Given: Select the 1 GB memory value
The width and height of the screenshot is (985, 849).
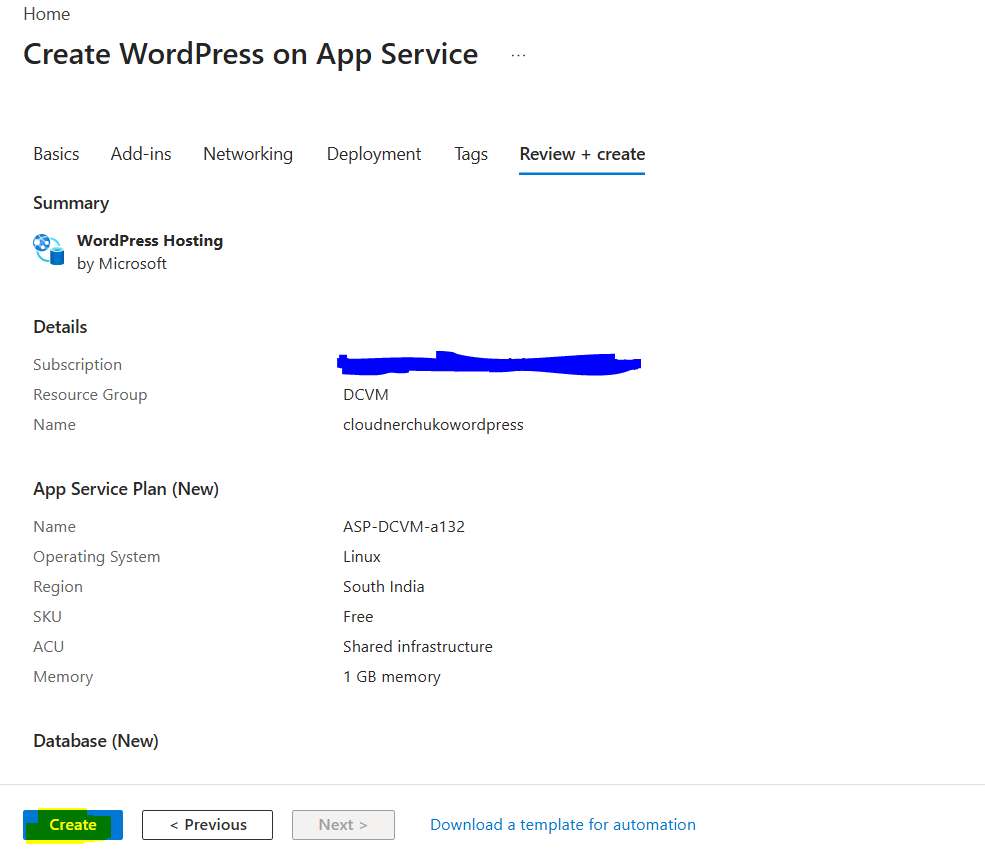Looking at the screenshot, I should [x=391, y=677].
